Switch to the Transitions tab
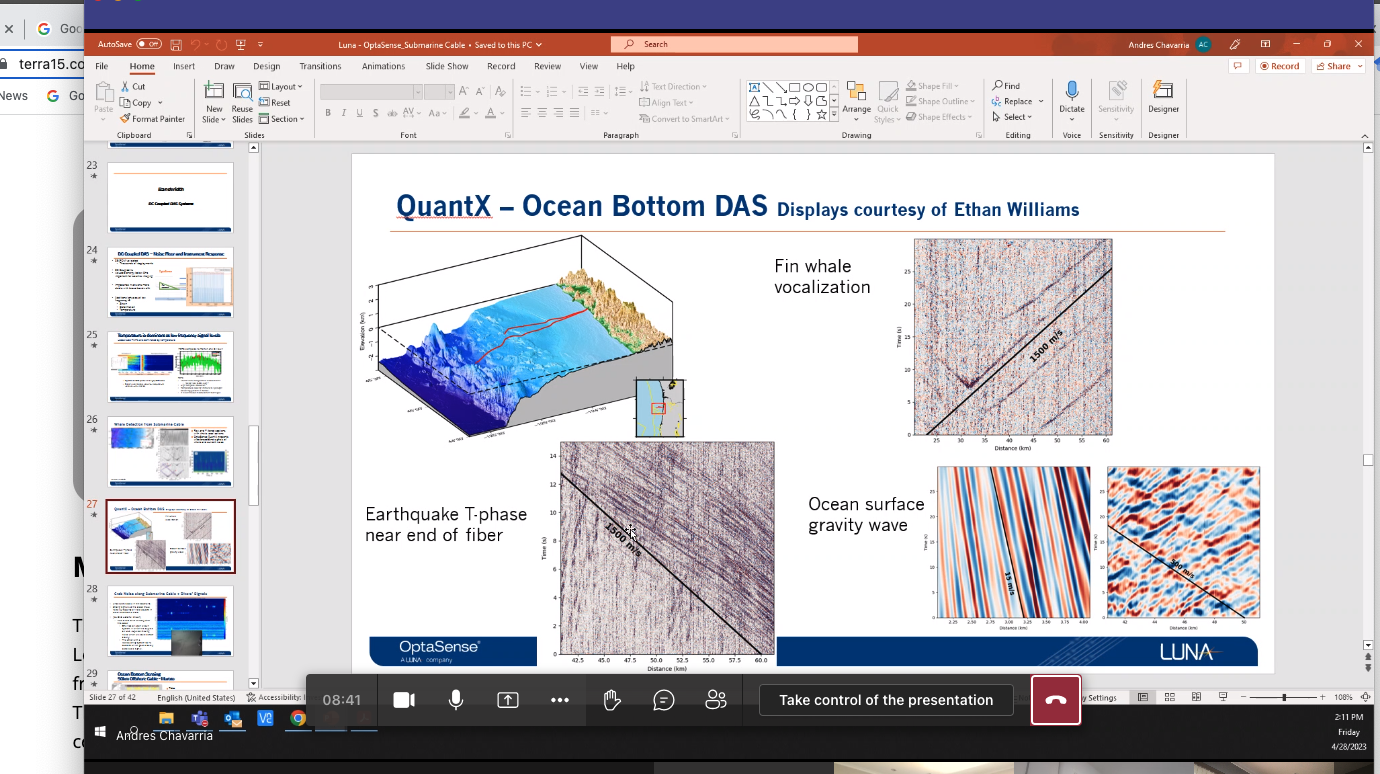 (x=321, y=66)
